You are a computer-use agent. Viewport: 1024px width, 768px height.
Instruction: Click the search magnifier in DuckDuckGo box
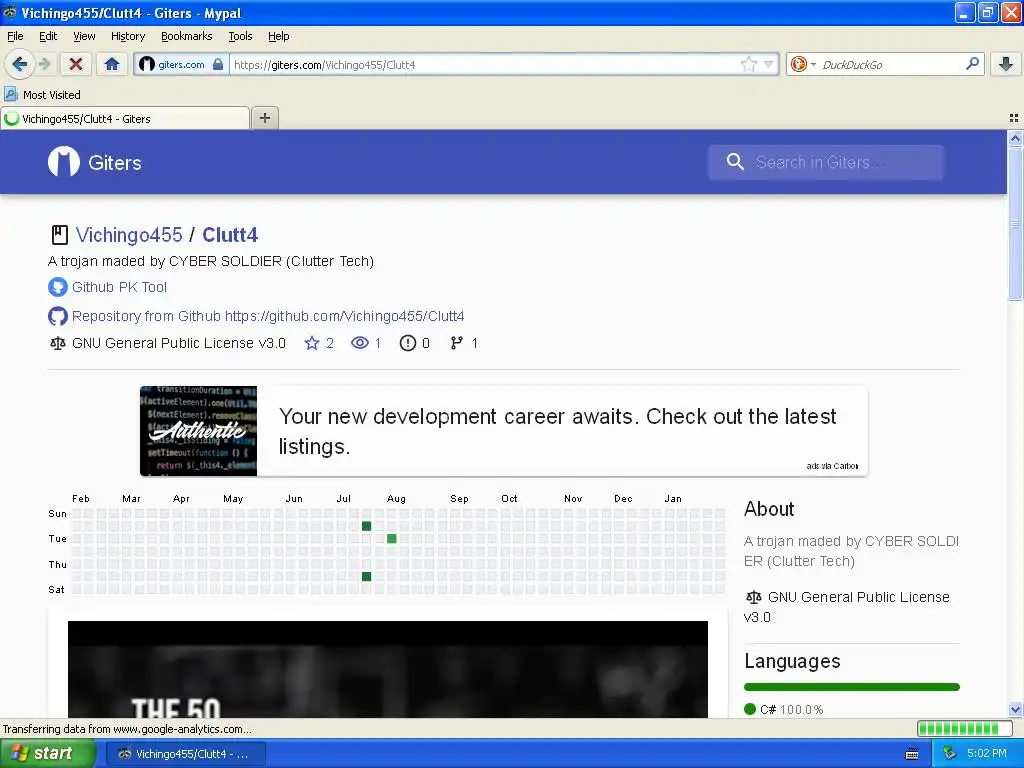point(972,63)
